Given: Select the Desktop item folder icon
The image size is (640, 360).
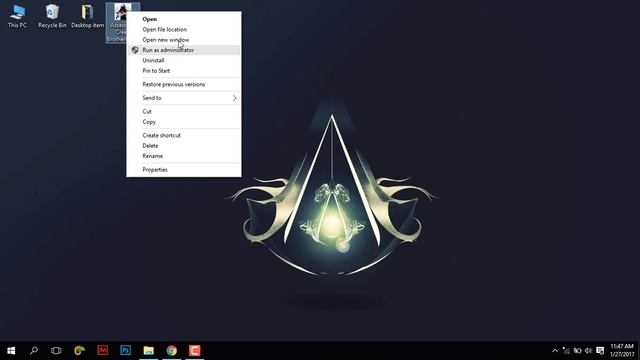Looking at the screenshot, I should pos(87,16).
